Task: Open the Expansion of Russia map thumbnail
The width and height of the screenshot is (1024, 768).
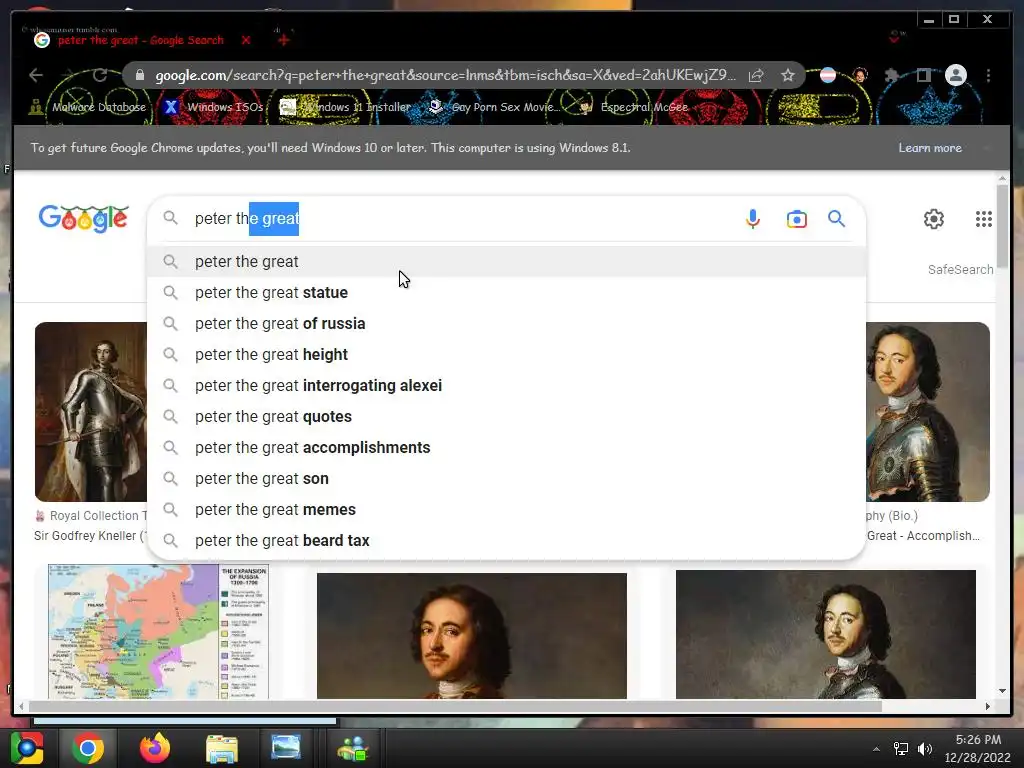Action: point(159,632)
